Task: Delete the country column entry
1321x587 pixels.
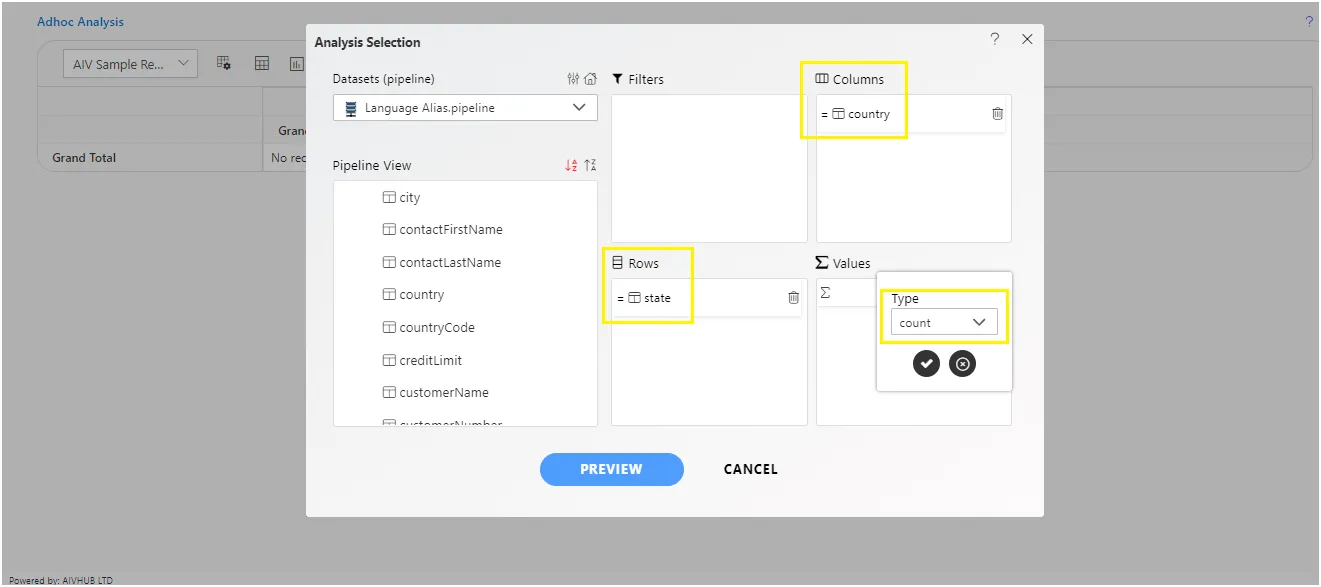Action: pos(997,114)
